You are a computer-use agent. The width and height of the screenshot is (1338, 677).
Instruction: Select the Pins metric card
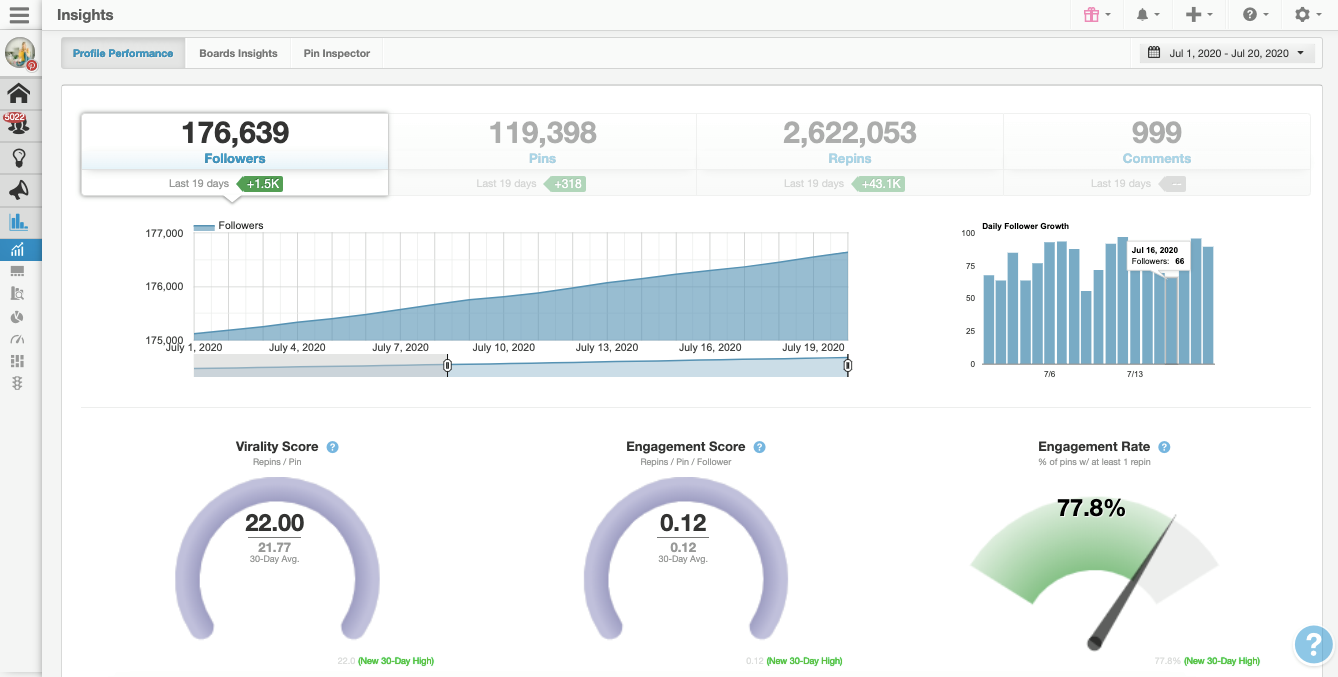543,154
